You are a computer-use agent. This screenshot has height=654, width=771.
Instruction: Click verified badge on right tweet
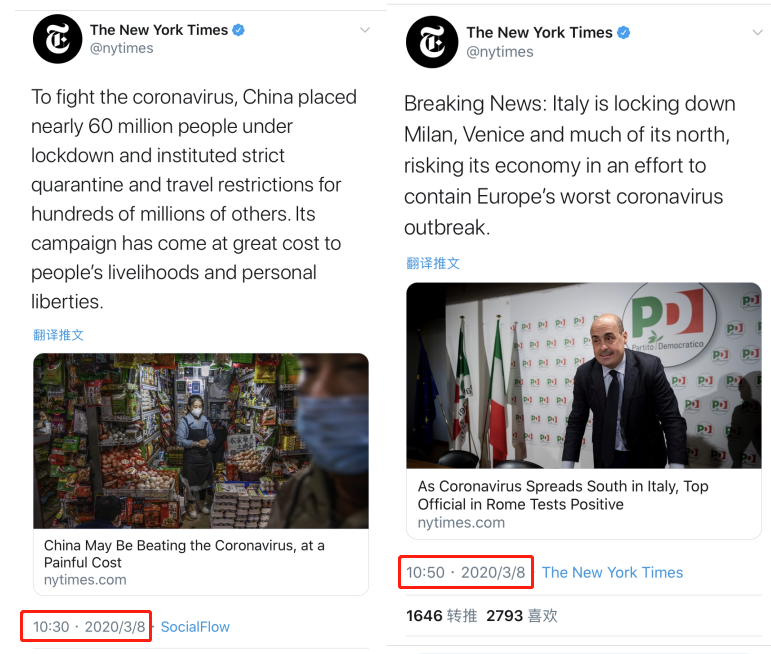coord(623,33)
